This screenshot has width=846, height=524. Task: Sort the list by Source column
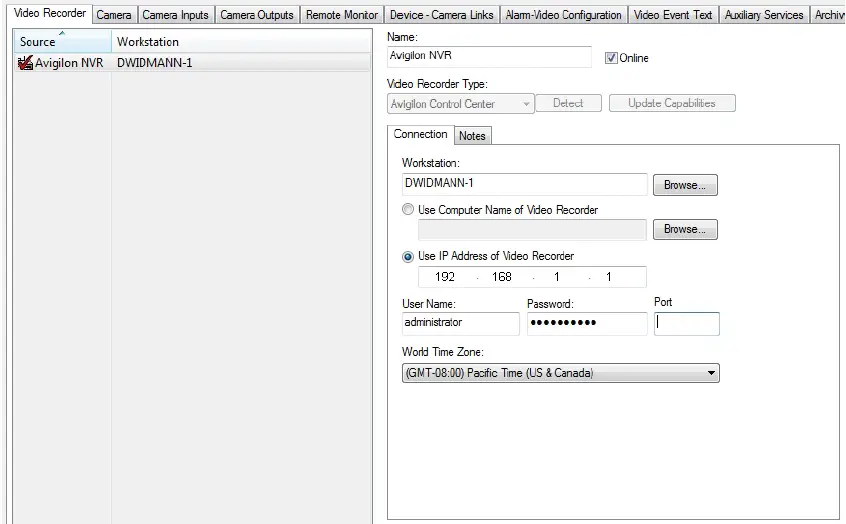click(x=62, y=42)
